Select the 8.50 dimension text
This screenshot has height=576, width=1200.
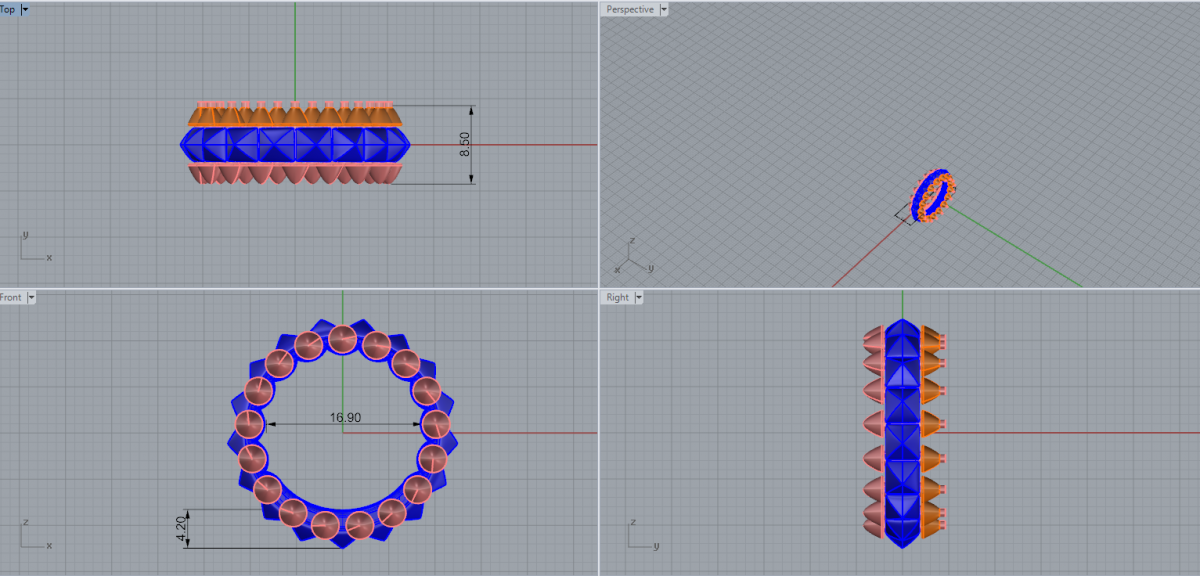click(x=464, y=143)
